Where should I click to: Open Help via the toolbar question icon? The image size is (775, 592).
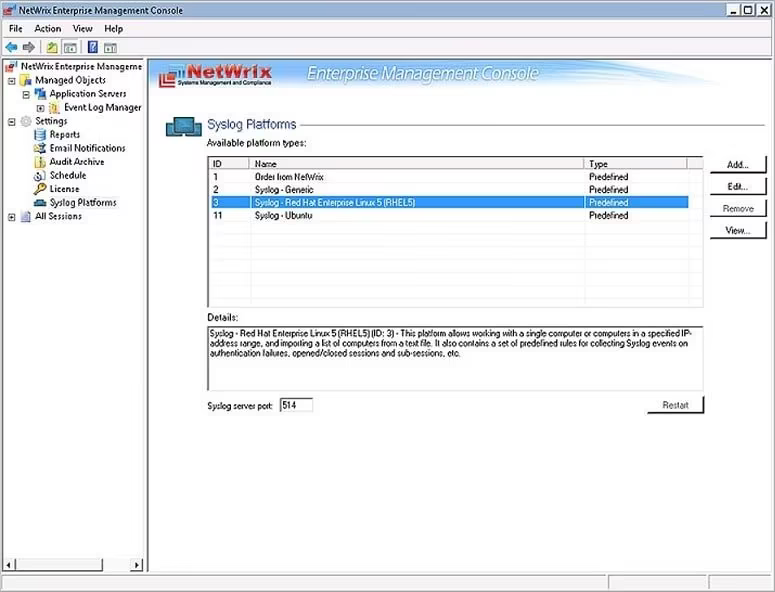[x=92, y=47]
